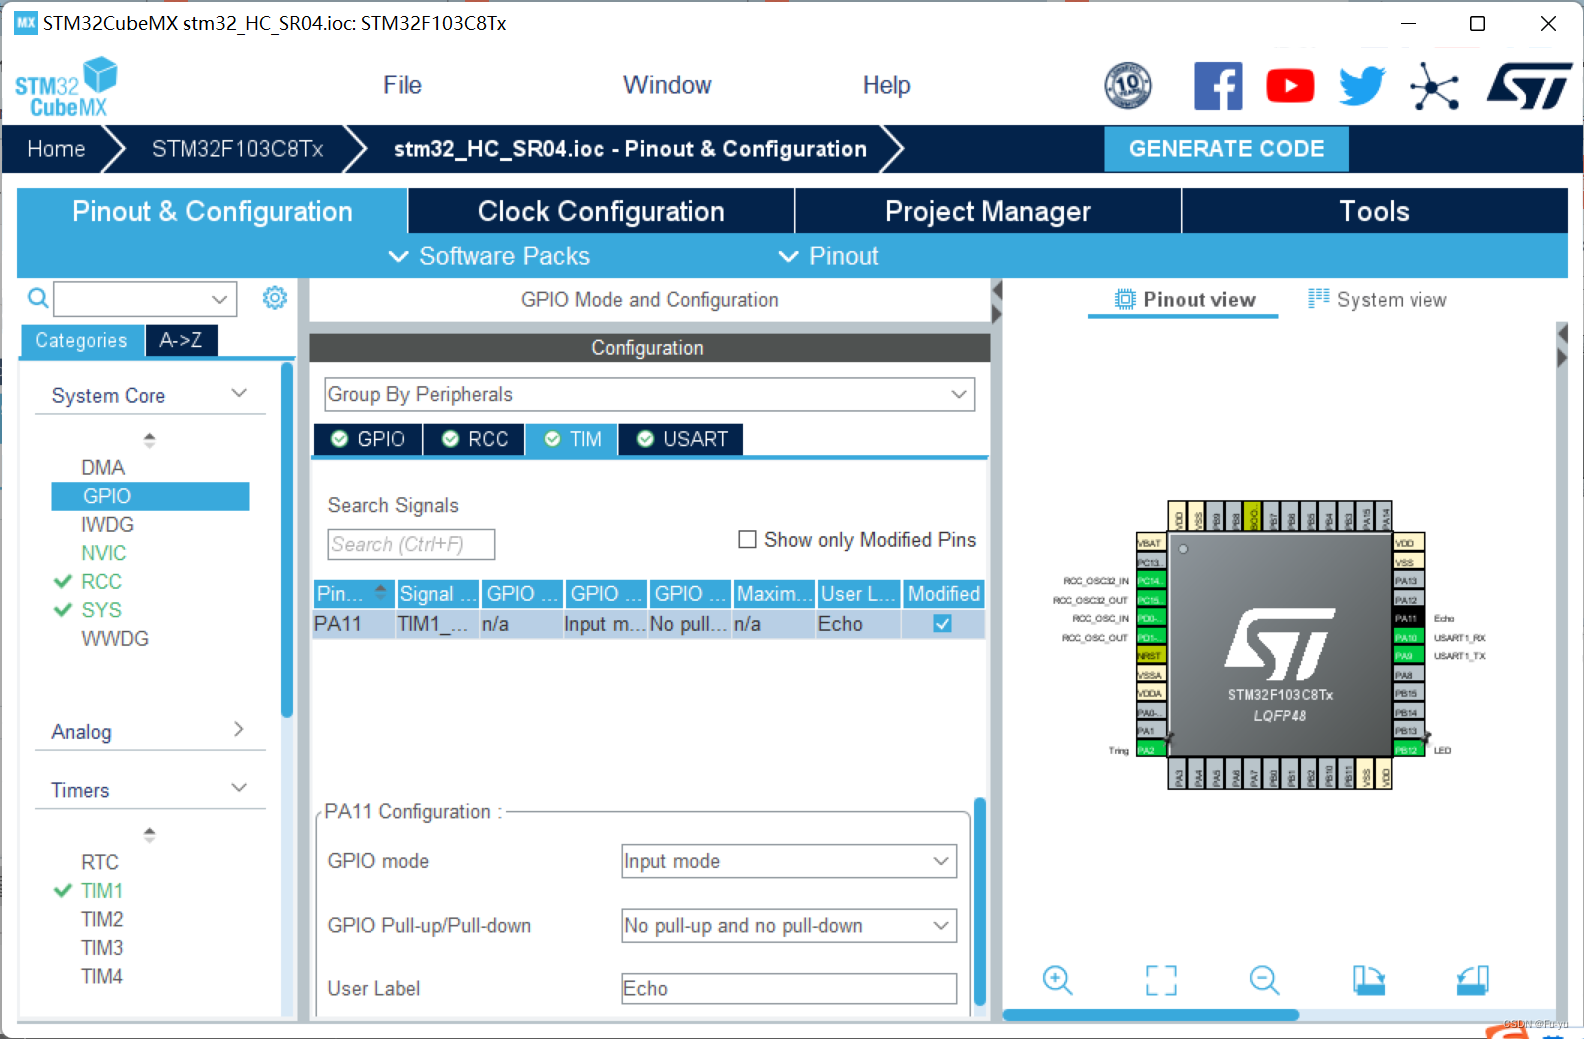Switch to Tools tab

(1375, 211)
